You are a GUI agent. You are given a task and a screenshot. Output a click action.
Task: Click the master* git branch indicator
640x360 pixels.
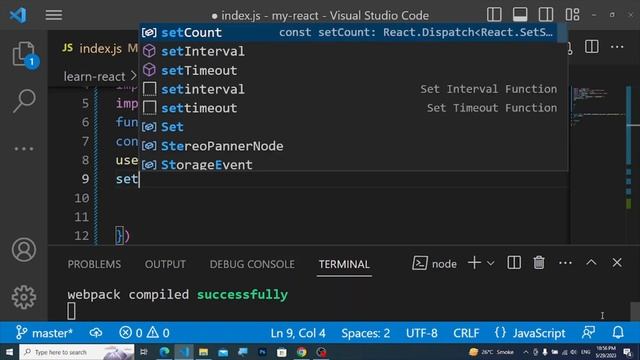[x=44, y=333]
